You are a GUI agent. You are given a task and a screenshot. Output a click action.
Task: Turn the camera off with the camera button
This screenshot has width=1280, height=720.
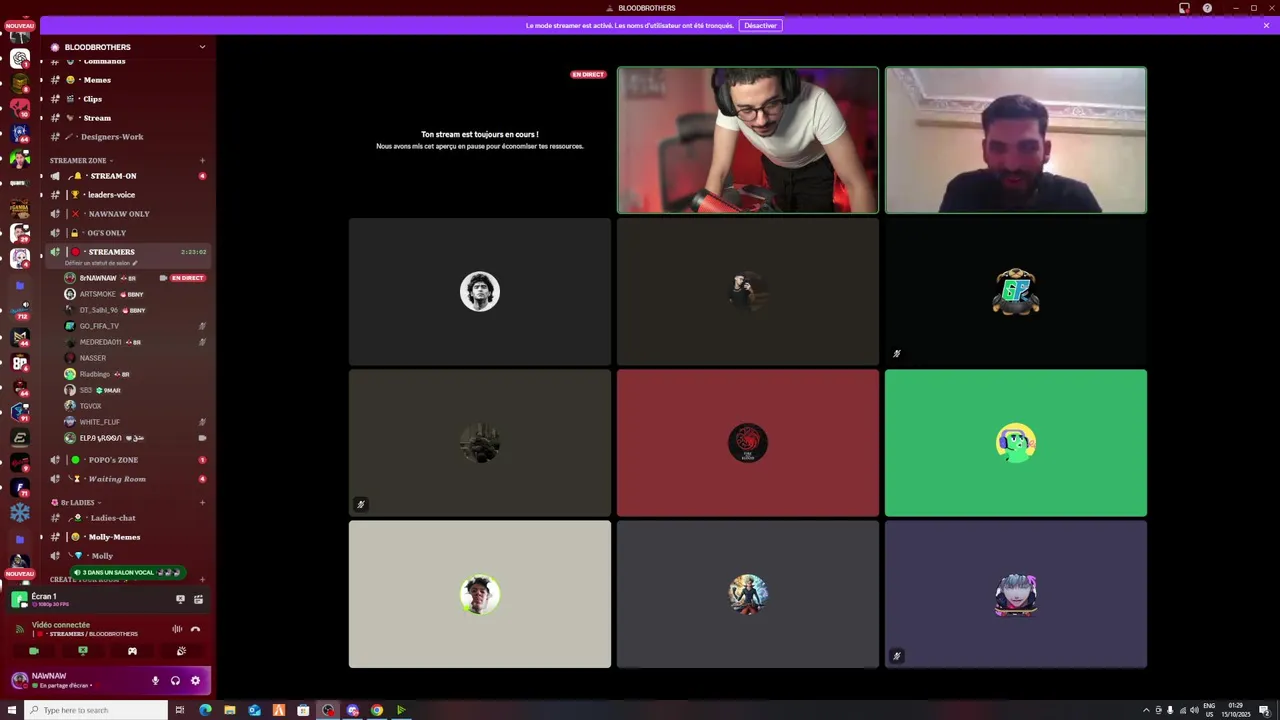34,651
